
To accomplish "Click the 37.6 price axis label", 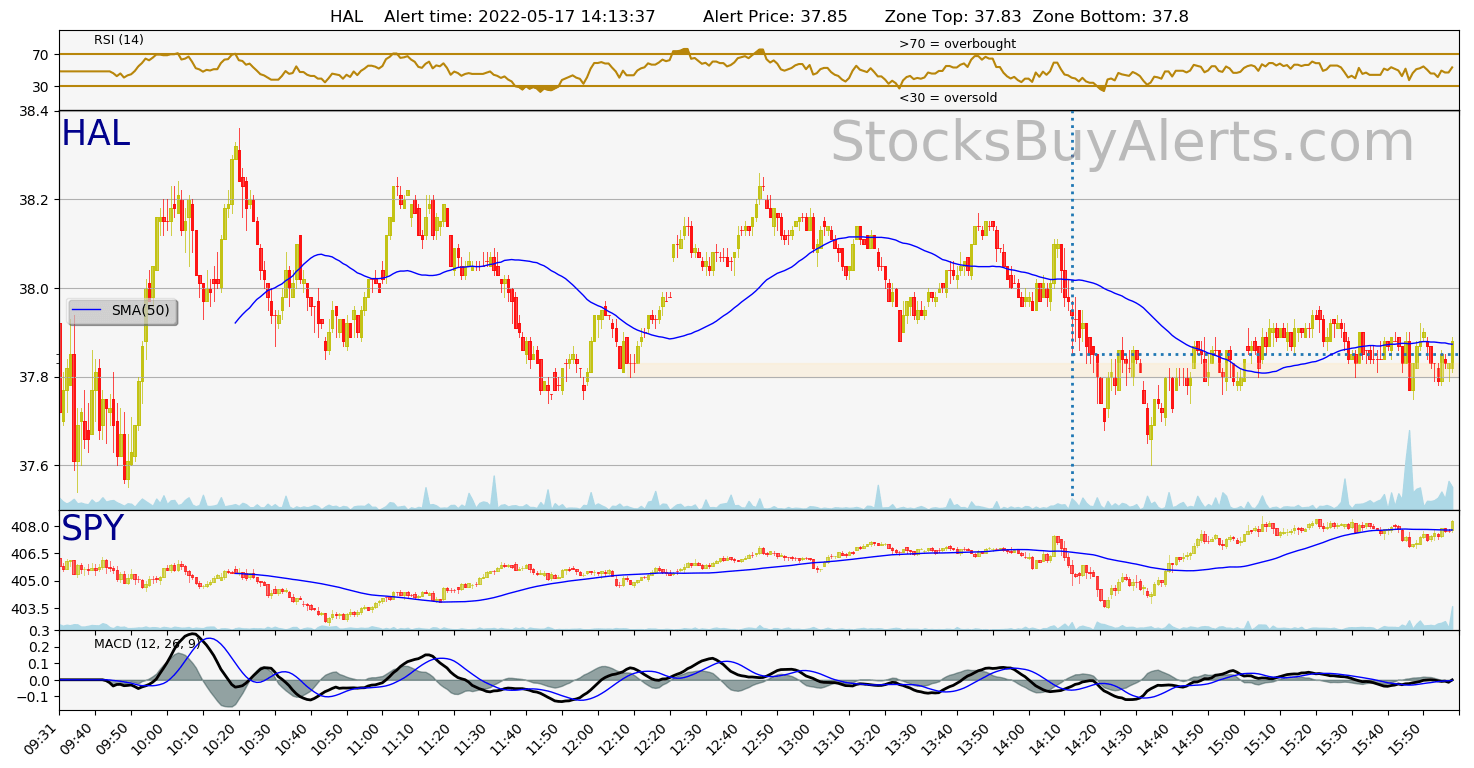I will (33, 466).
